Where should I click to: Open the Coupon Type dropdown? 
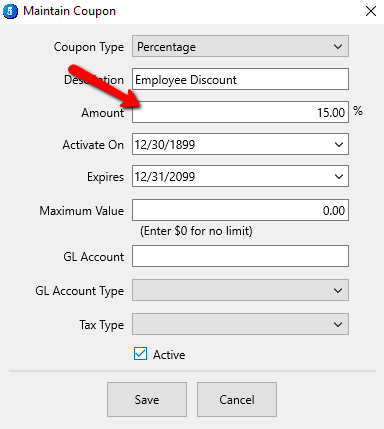coord(240,46)
